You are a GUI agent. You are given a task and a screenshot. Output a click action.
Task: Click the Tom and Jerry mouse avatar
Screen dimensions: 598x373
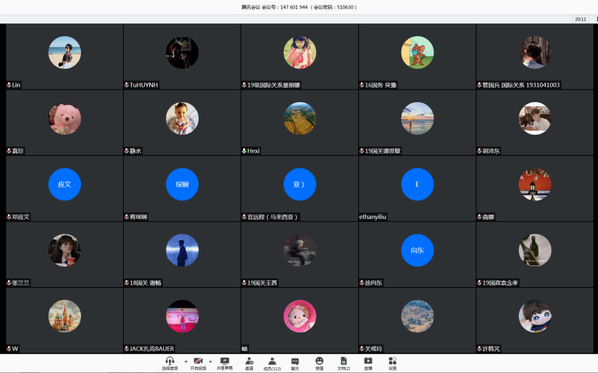point(417,53)
